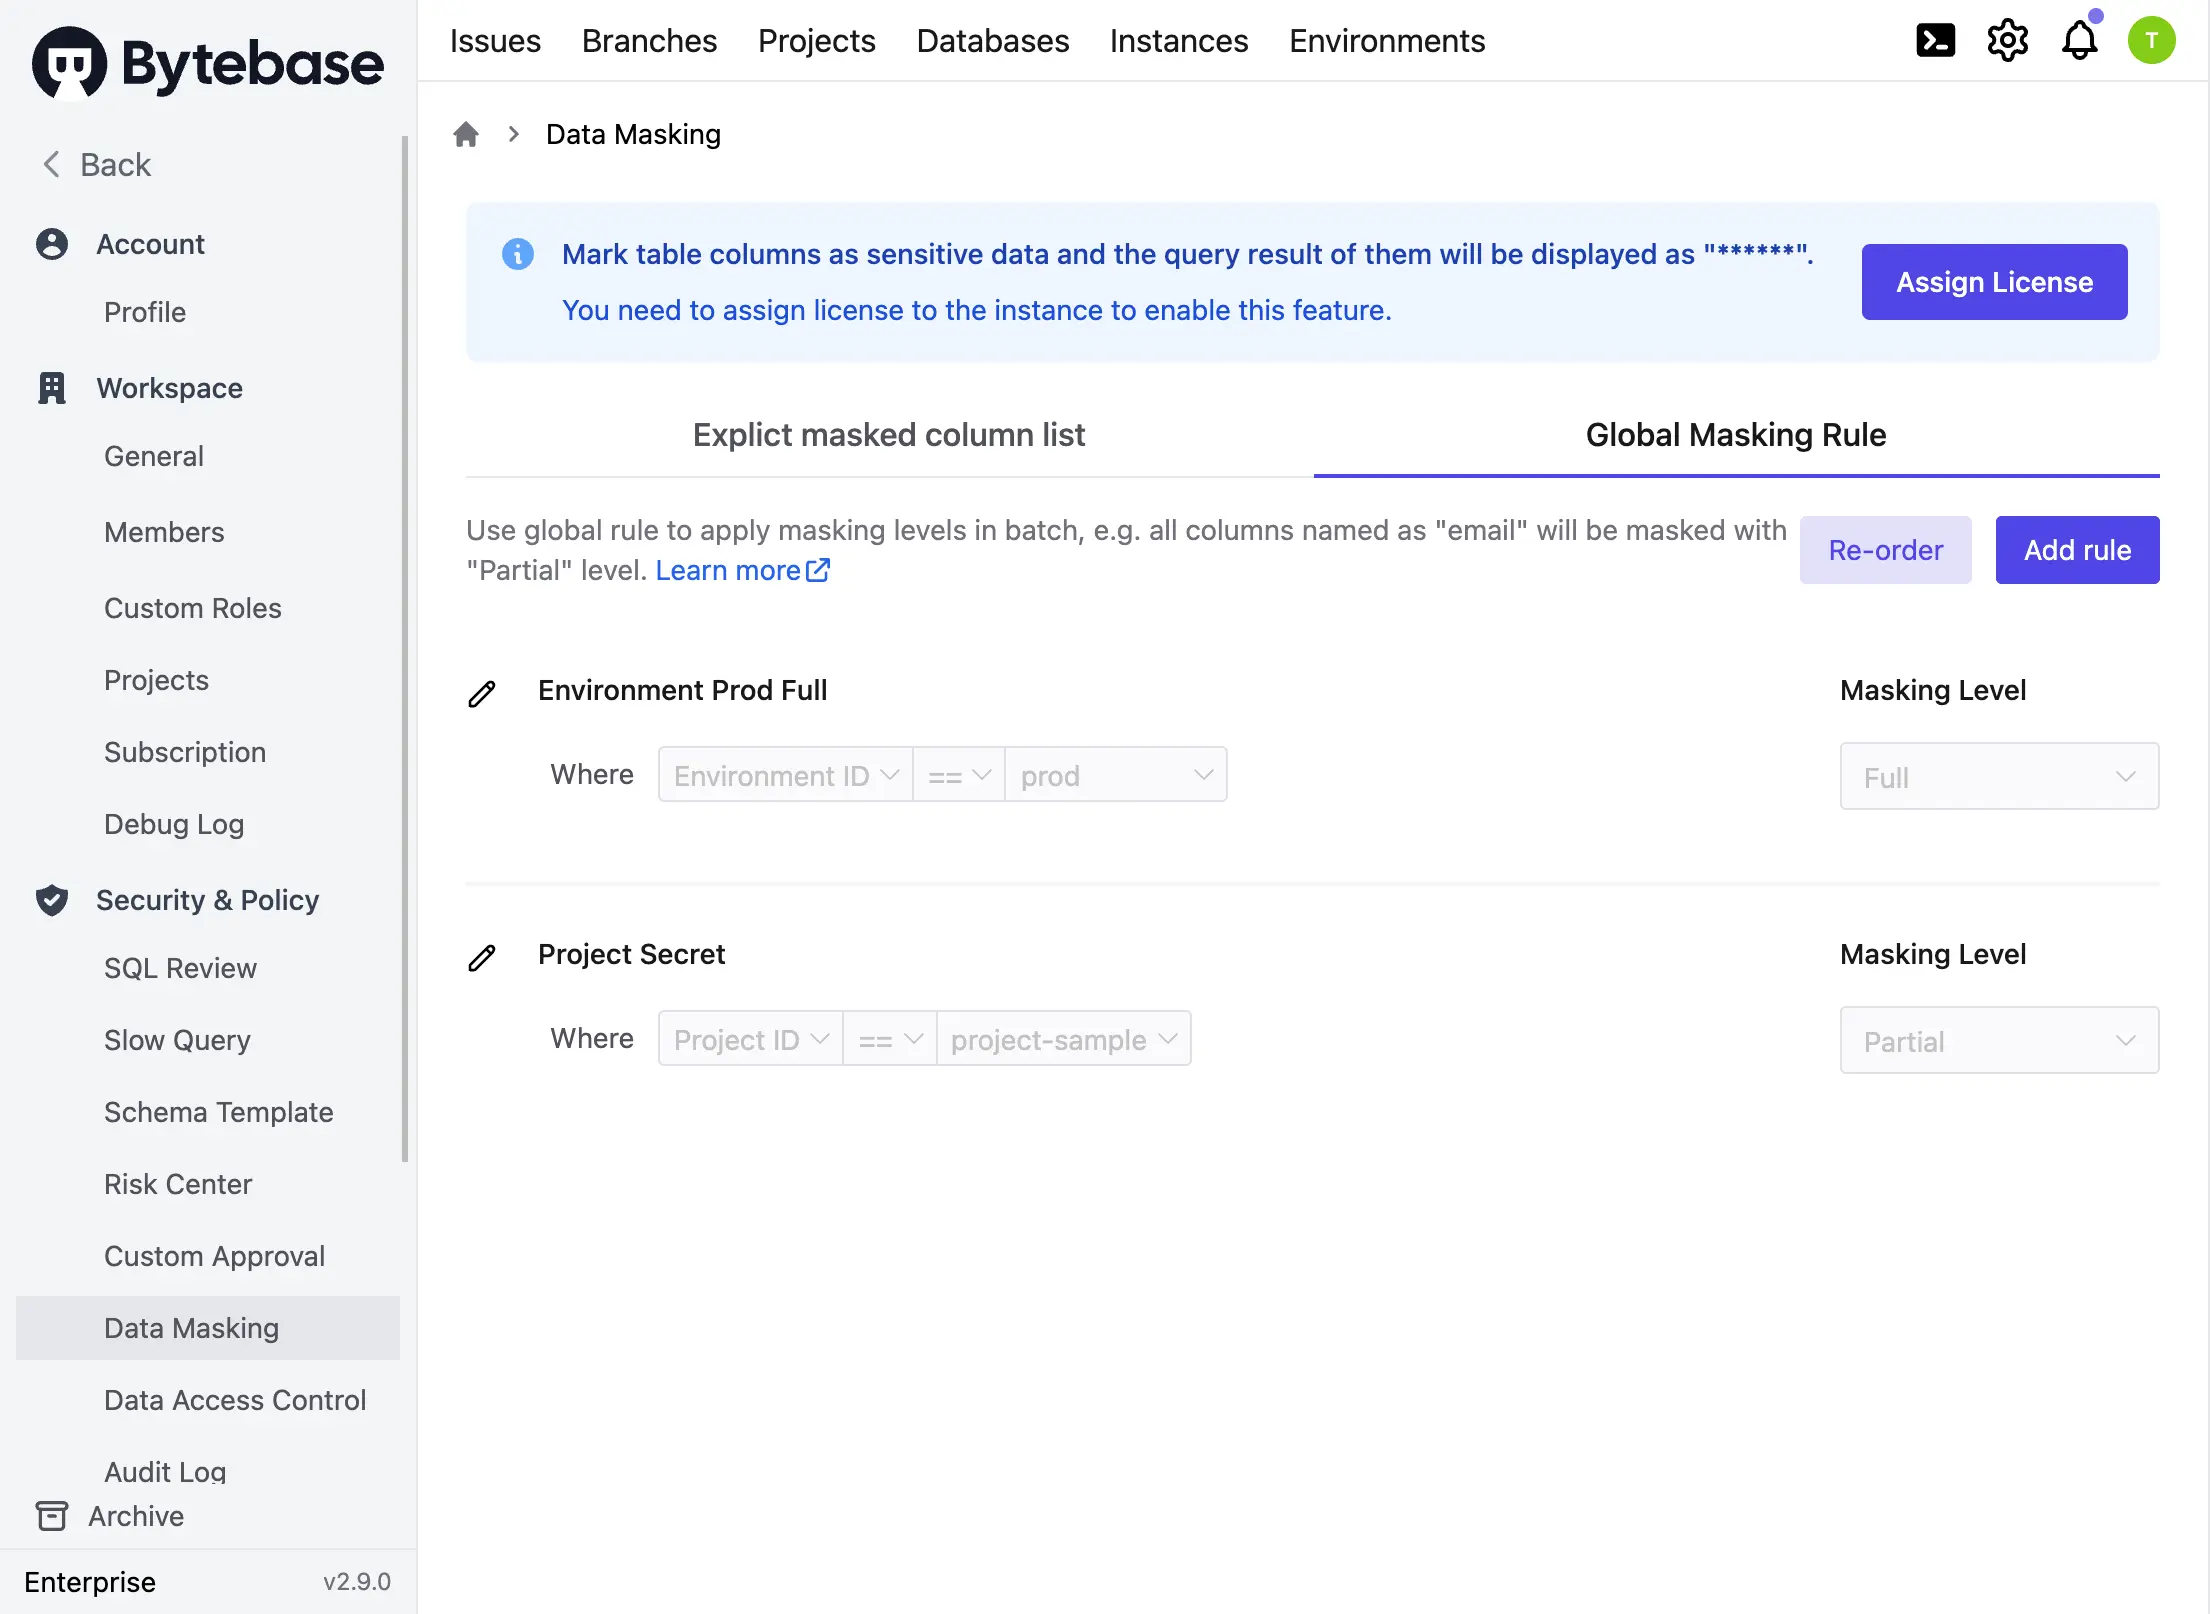Open the Databases top menu
The image size is (2210, 1614).
point(992,41)
